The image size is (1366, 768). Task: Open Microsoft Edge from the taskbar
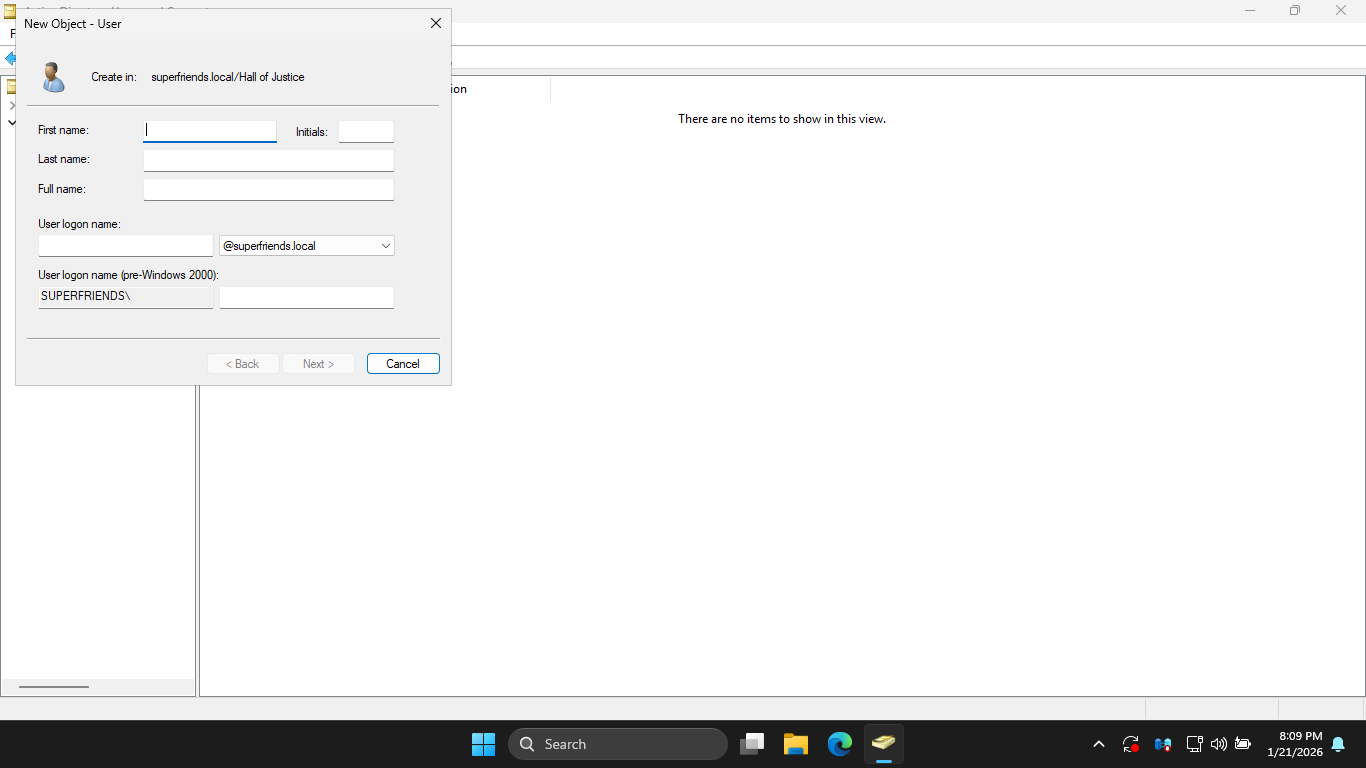click(840, 744)
